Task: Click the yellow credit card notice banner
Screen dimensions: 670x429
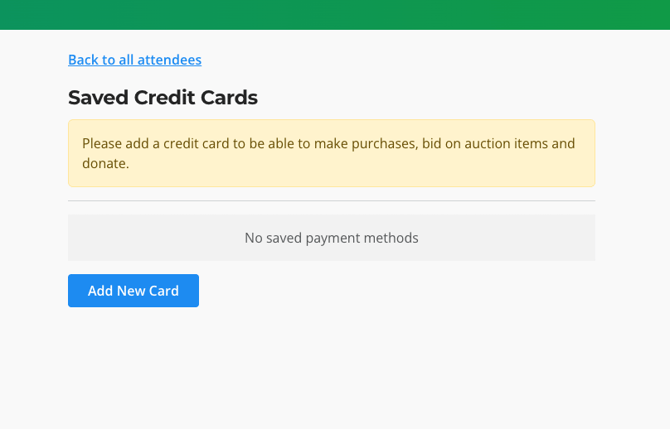Action: pos(331,153)
